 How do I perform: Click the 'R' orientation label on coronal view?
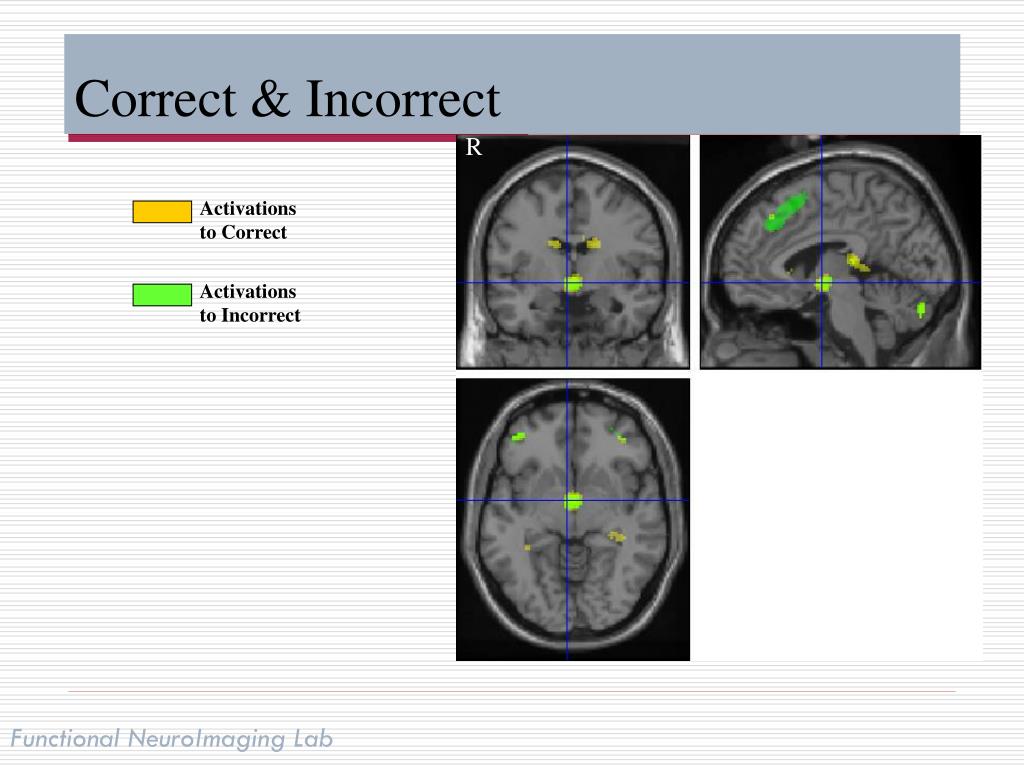coord(473,147)
